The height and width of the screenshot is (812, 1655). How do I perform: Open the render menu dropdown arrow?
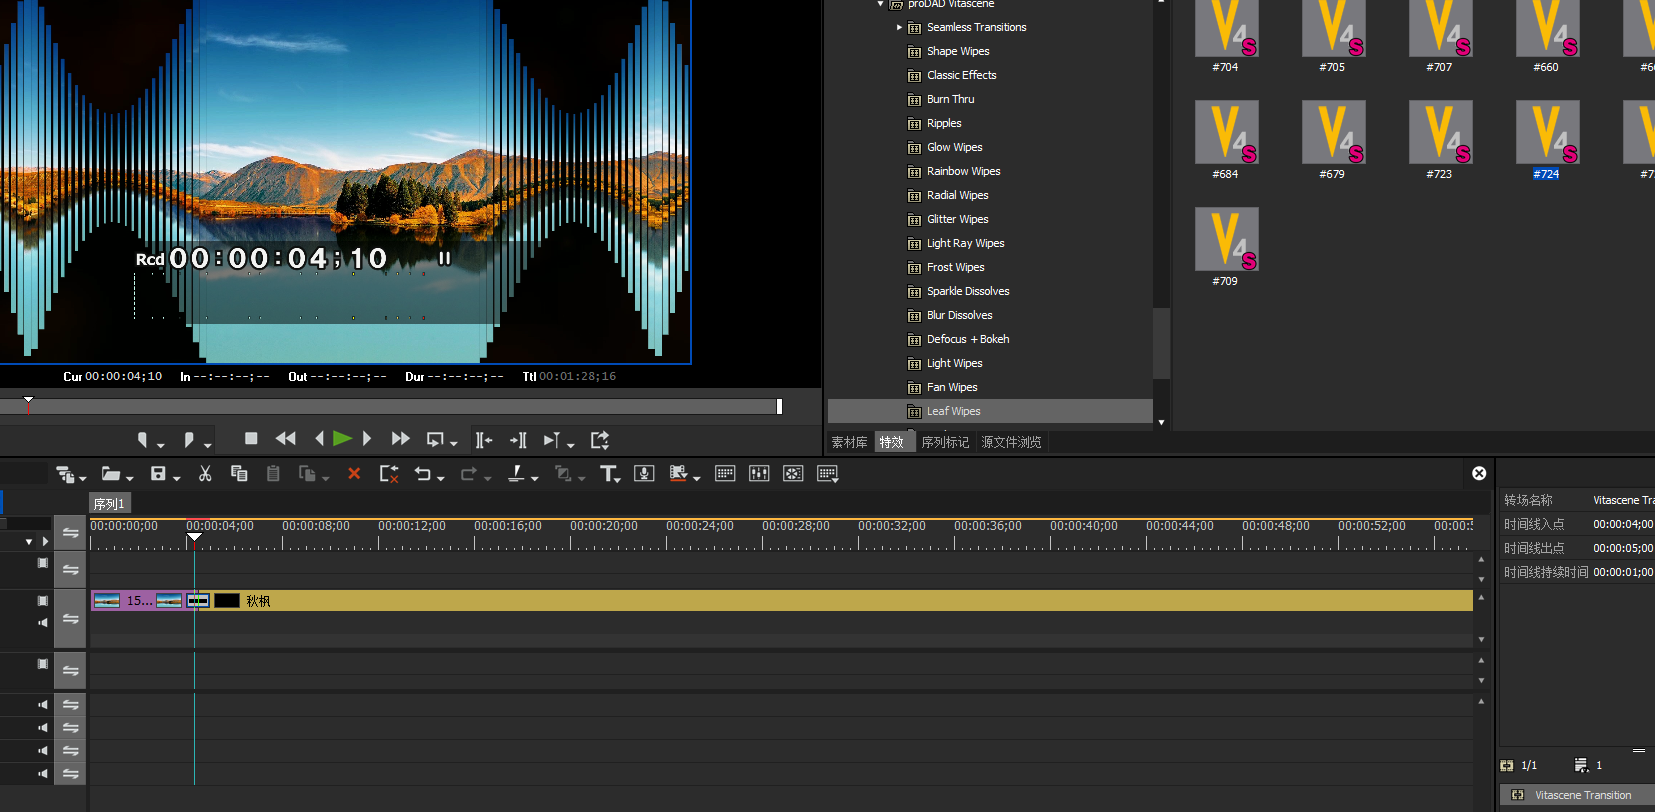click(x=696, y=478)
